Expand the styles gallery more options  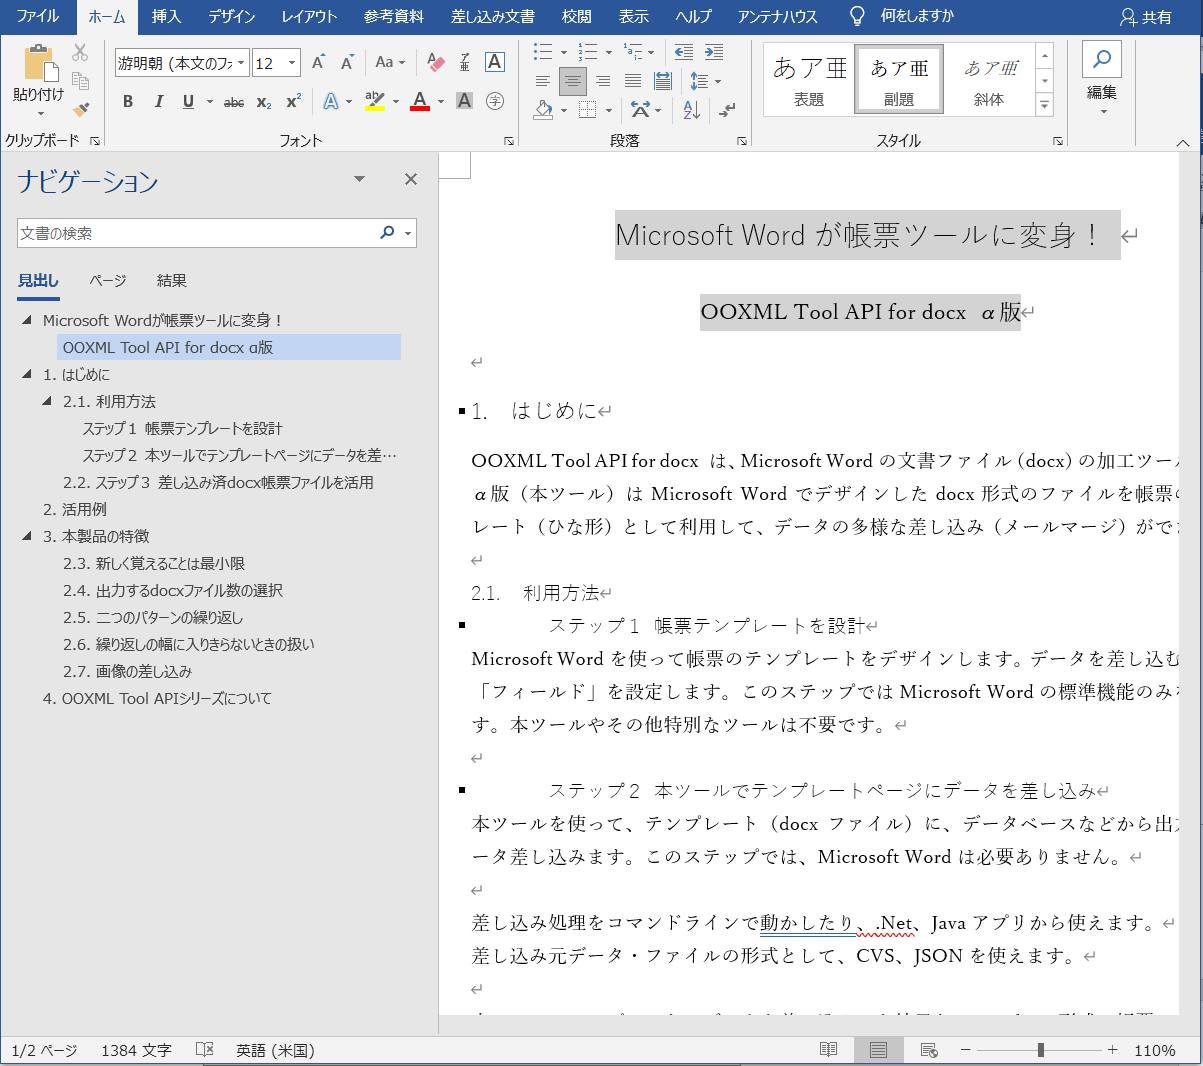click(1045, 104)
